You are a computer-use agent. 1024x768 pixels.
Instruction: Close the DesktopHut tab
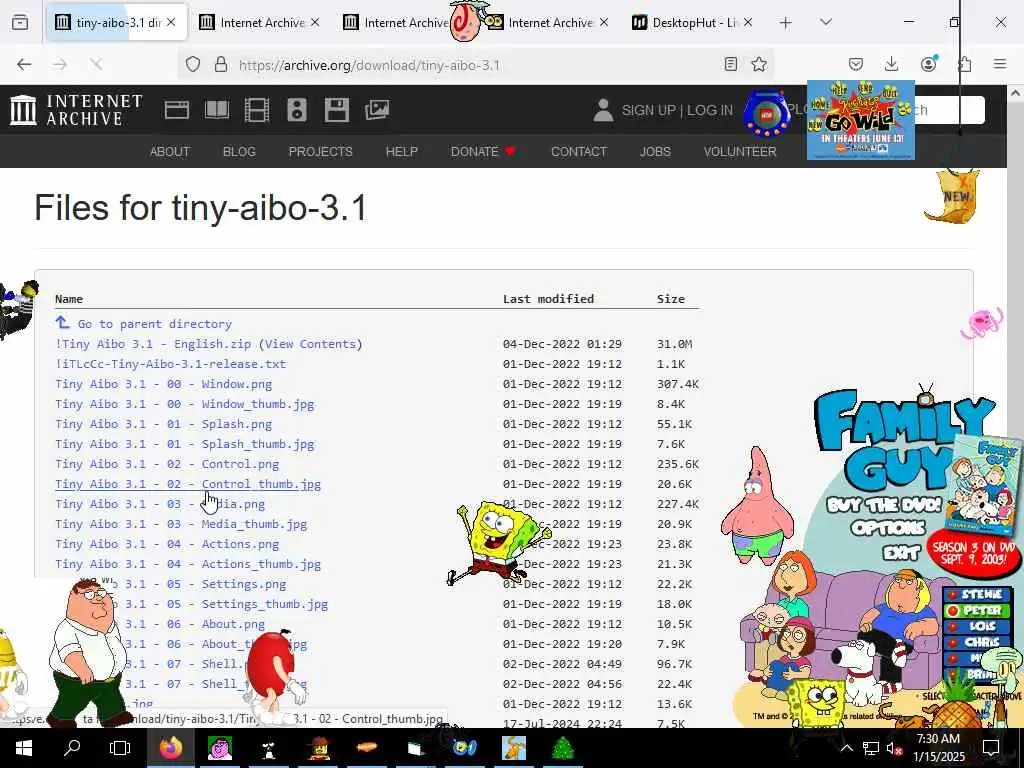point(748,22)
